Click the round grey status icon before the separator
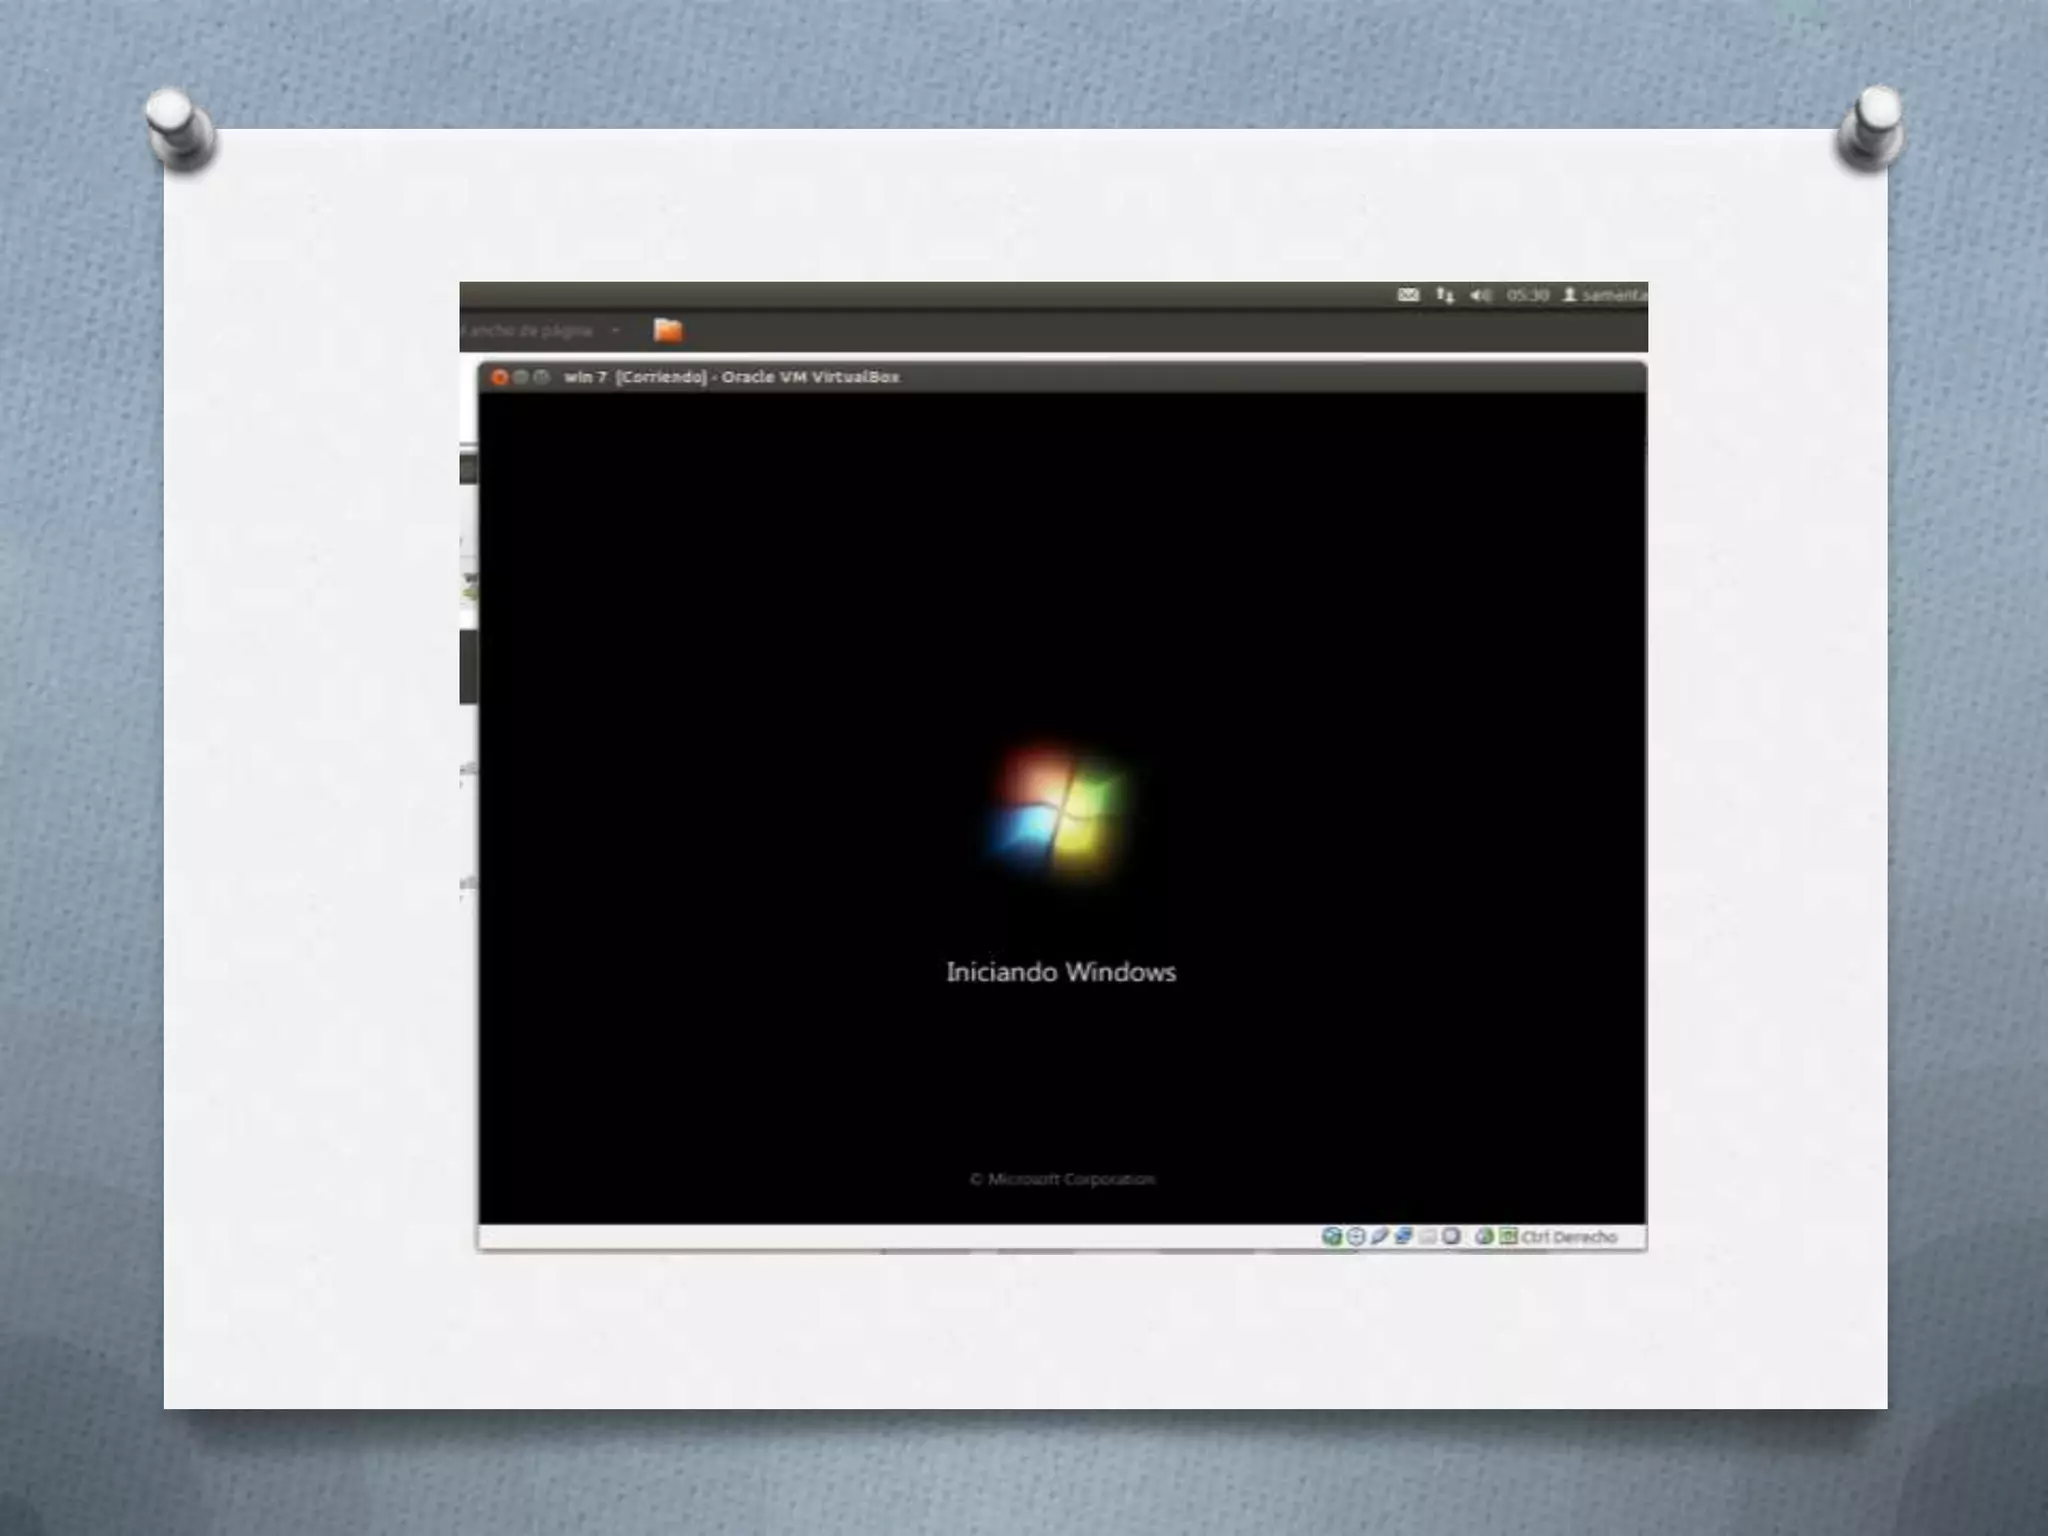The width and height of the screenshot is (2048, 1536). [x=1451, y=1237]
